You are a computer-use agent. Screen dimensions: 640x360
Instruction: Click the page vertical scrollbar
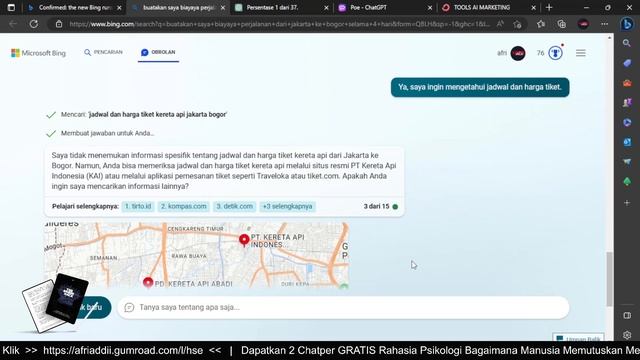tap(610, 279)
